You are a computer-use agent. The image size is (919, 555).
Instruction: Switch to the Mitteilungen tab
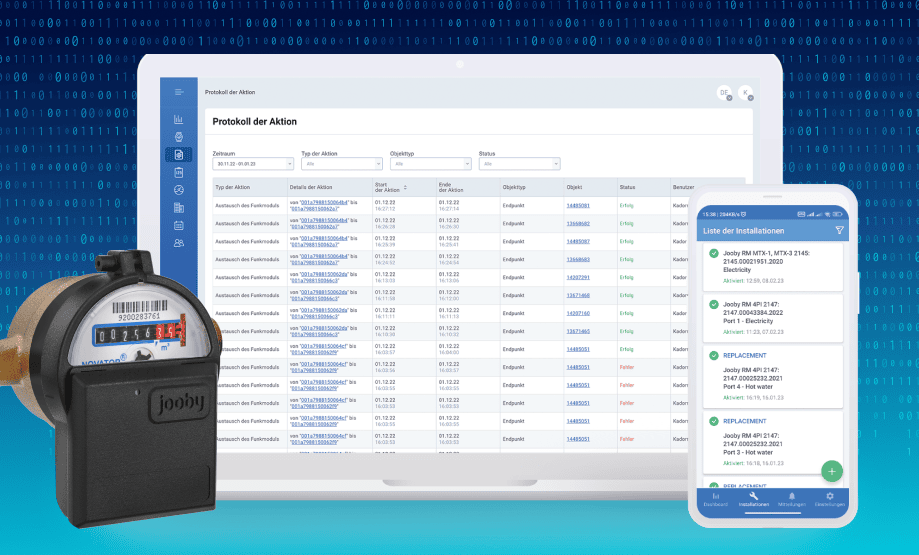(x=791, y=498)
